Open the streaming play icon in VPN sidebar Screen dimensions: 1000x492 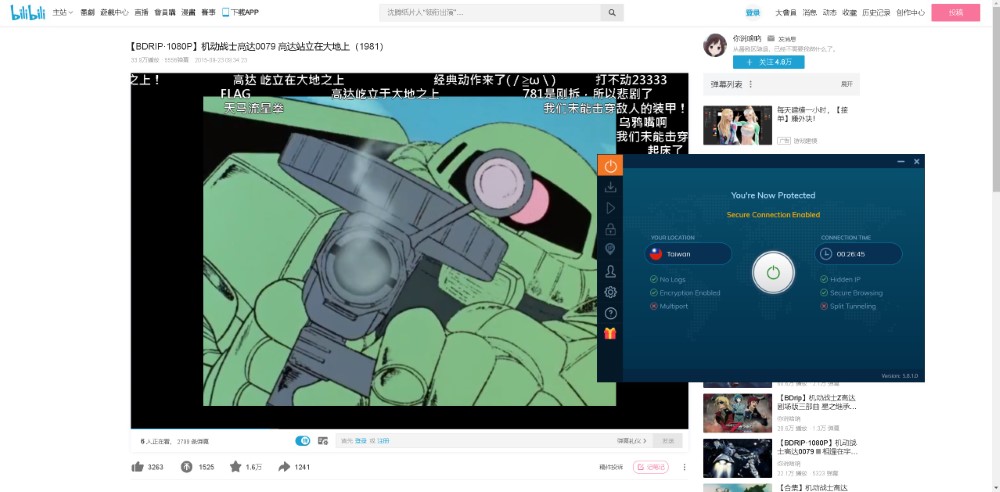[x=610, y=208]
